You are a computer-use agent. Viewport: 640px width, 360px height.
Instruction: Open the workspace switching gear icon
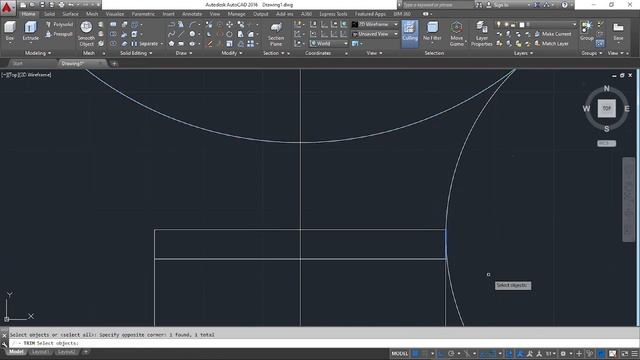tap(563, 353)
